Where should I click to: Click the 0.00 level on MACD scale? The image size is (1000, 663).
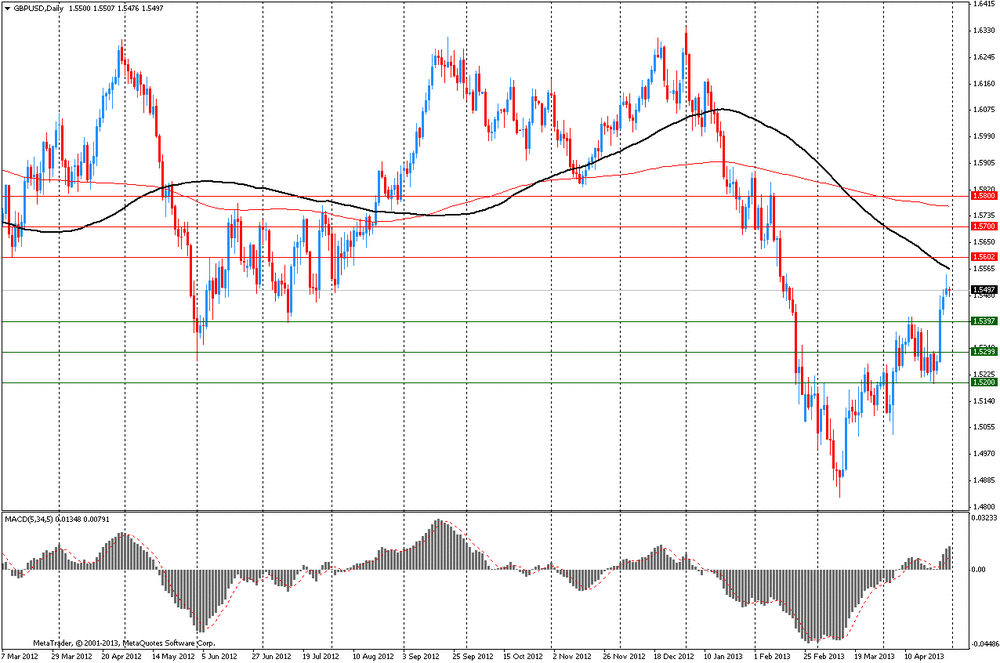[980, 570]
